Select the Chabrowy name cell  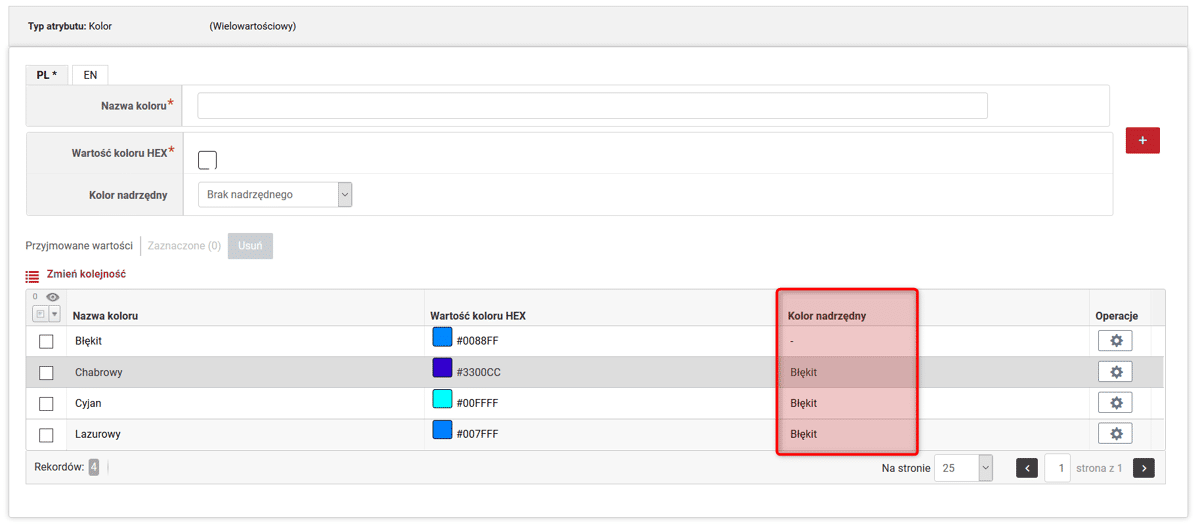tap(99, 372)
